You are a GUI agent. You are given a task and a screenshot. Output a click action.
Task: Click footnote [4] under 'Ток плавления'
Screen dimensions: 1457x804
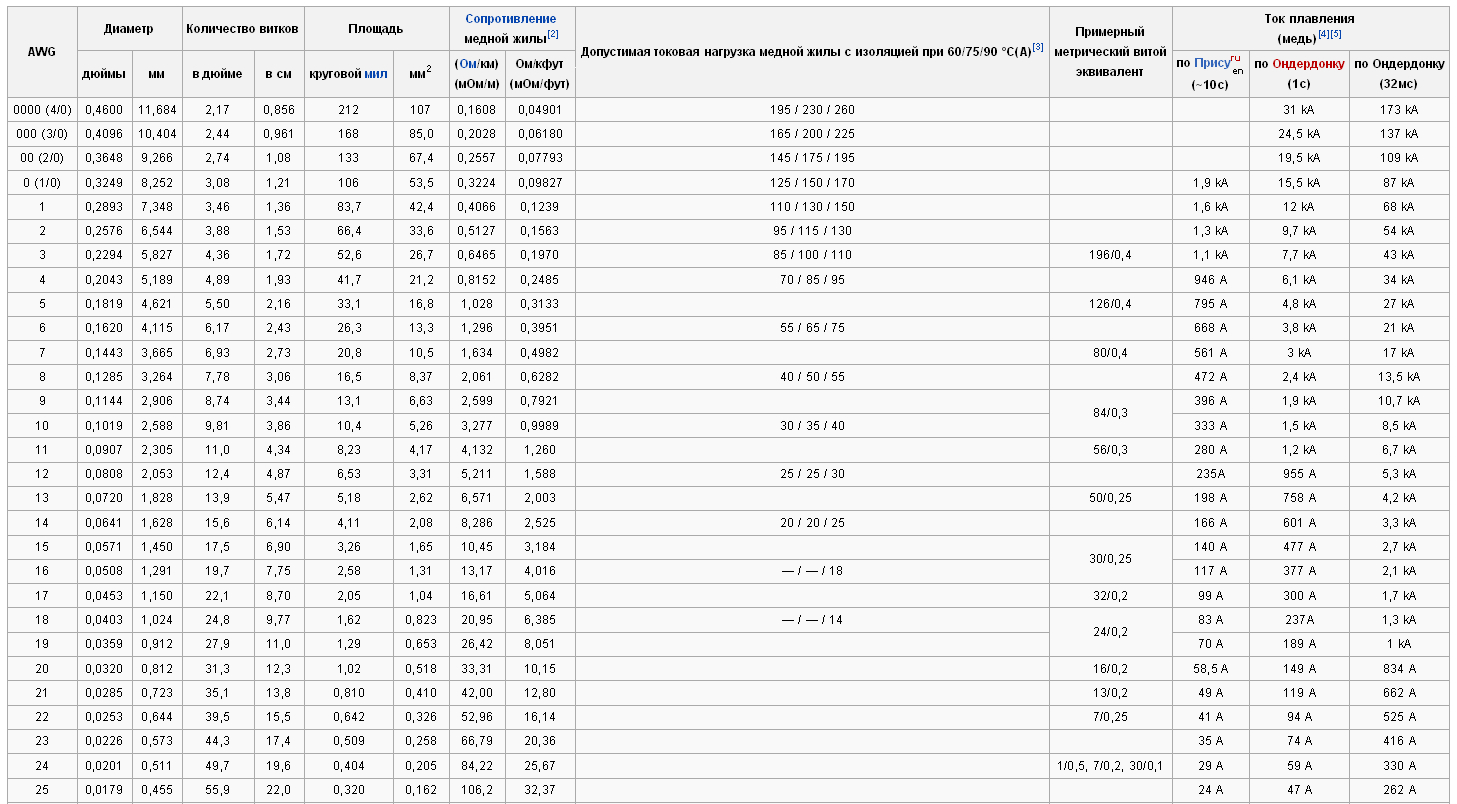[x=1324, y=34]
